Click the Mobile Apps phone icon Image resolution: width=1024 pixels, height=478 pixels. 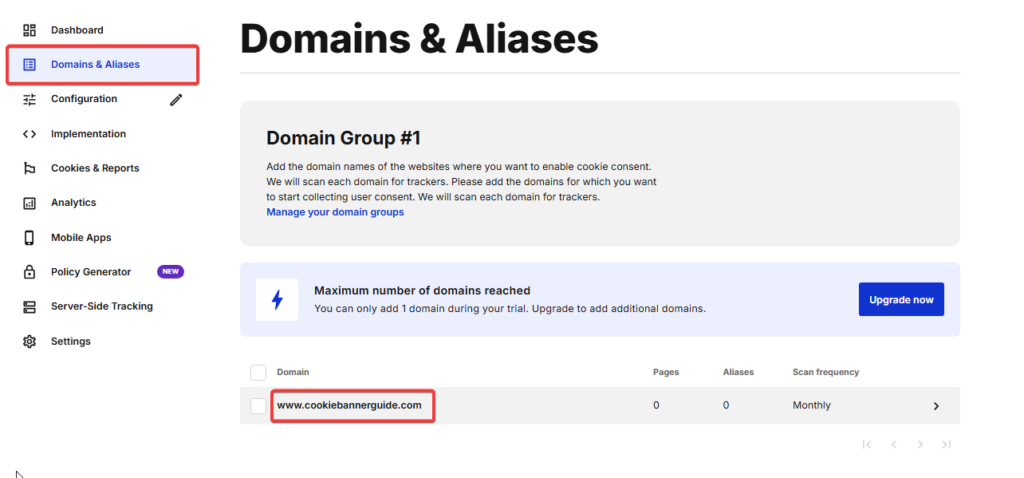[30, 238]
